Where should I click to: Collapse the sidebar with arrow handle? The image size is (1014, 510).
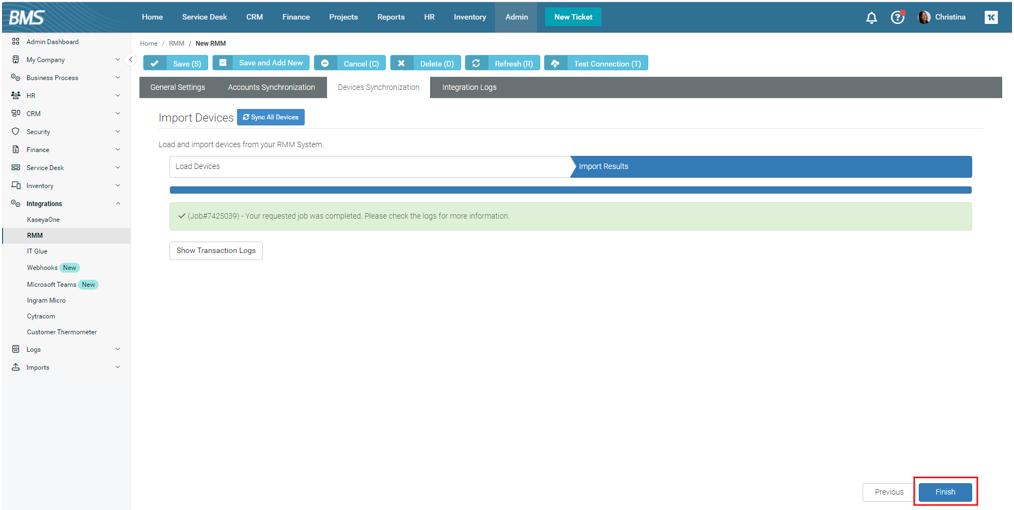tap(131, 60)
